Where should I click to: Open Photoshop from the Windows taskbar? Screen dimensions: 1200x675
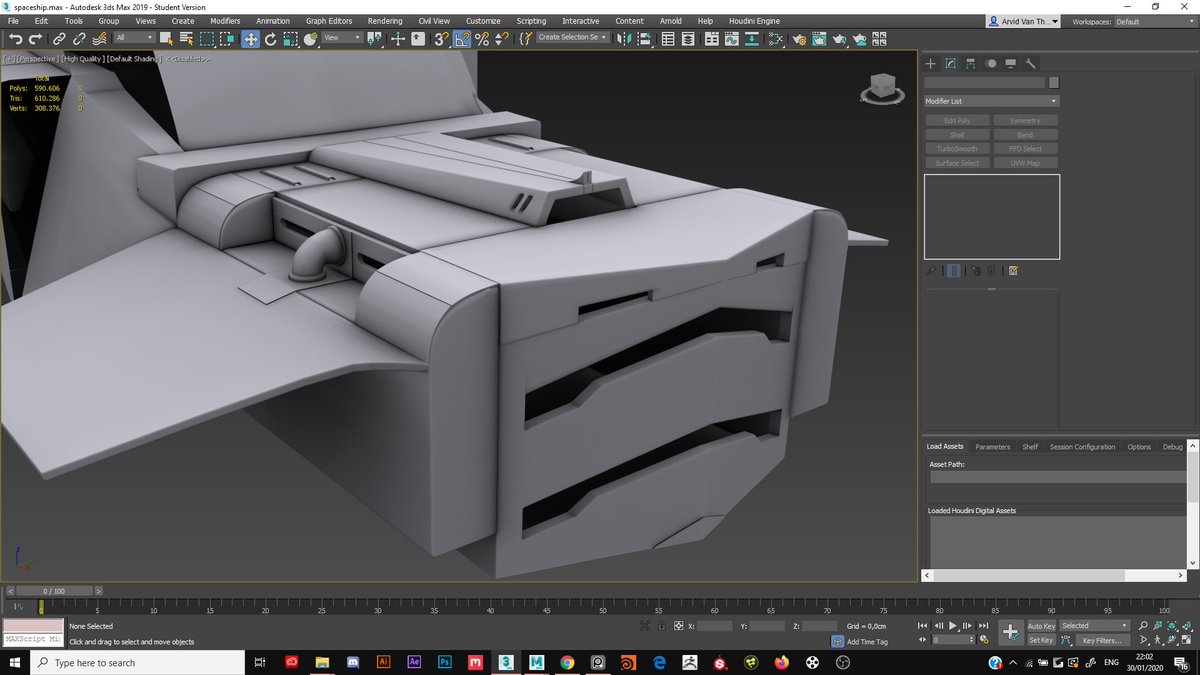[x=445, y=662]
